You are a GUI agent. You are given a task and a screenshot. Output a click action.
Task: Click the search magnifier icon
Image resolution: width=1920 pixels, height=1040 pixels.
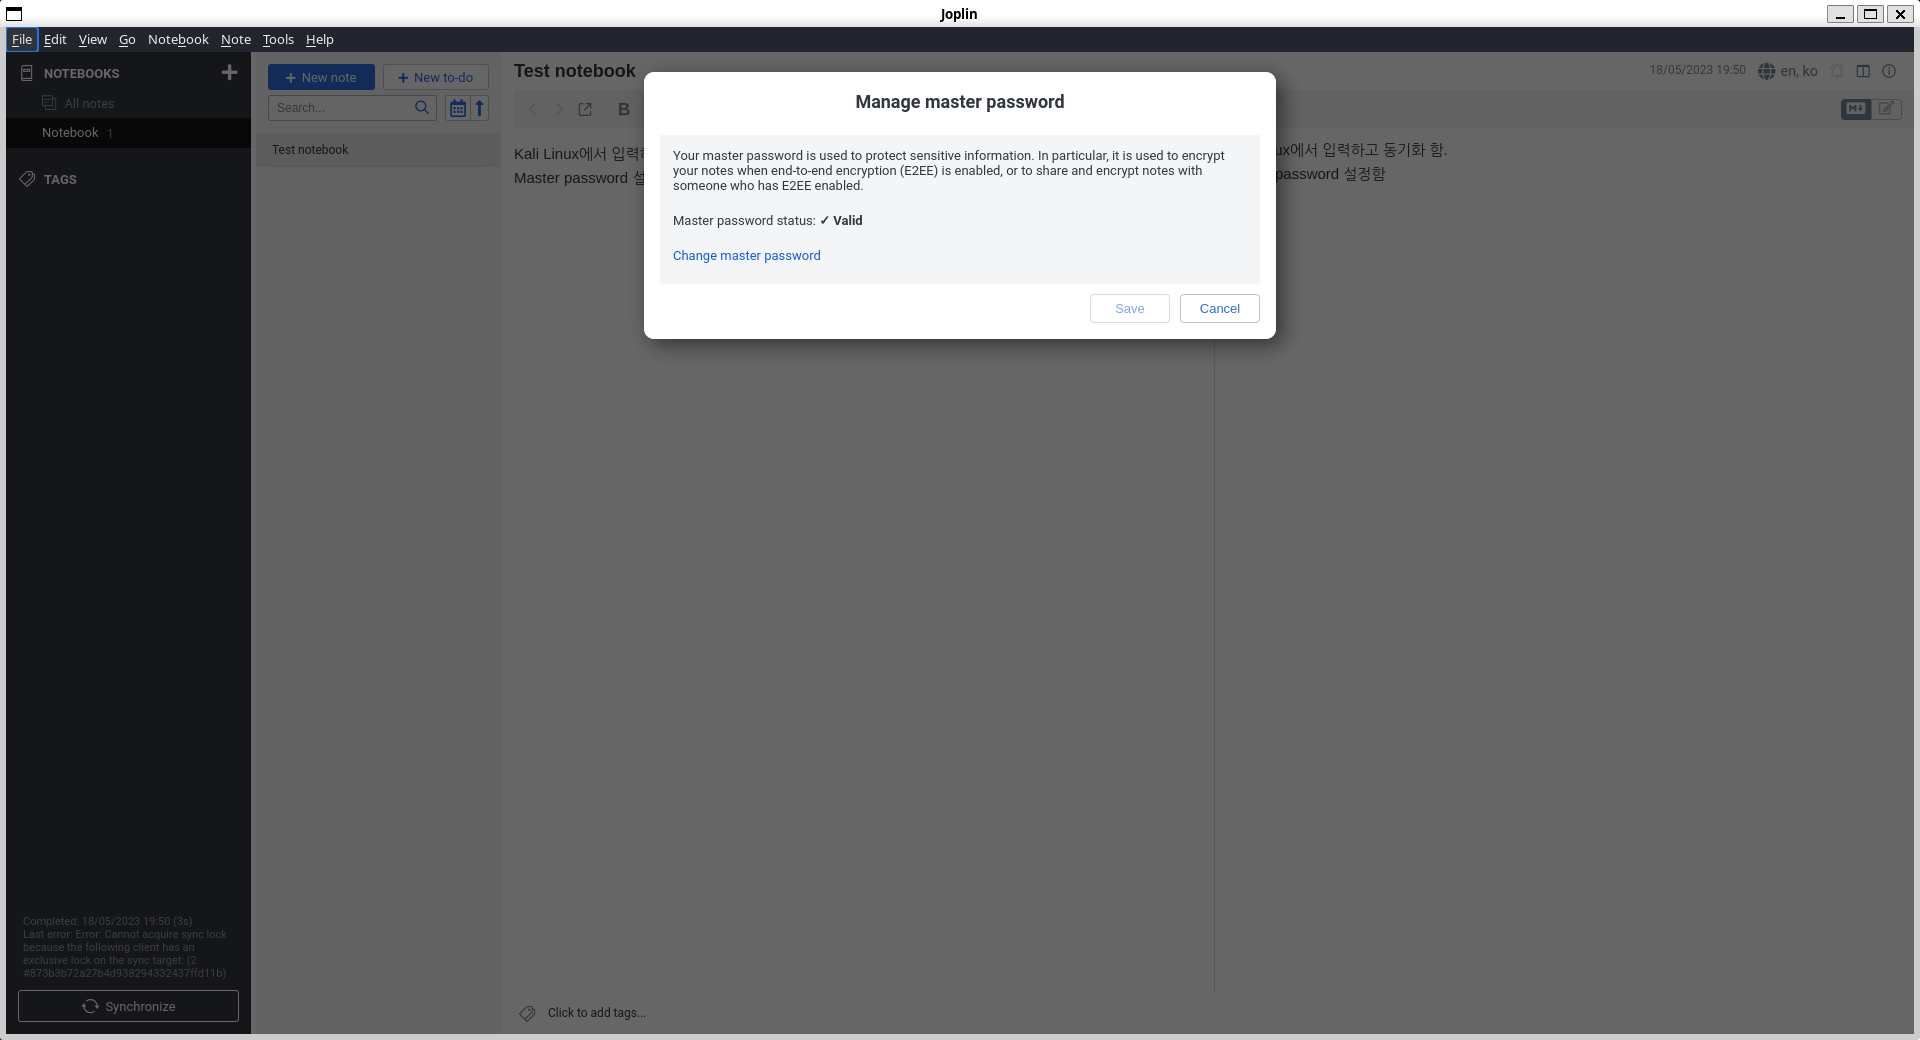click(x=422, y=107)
